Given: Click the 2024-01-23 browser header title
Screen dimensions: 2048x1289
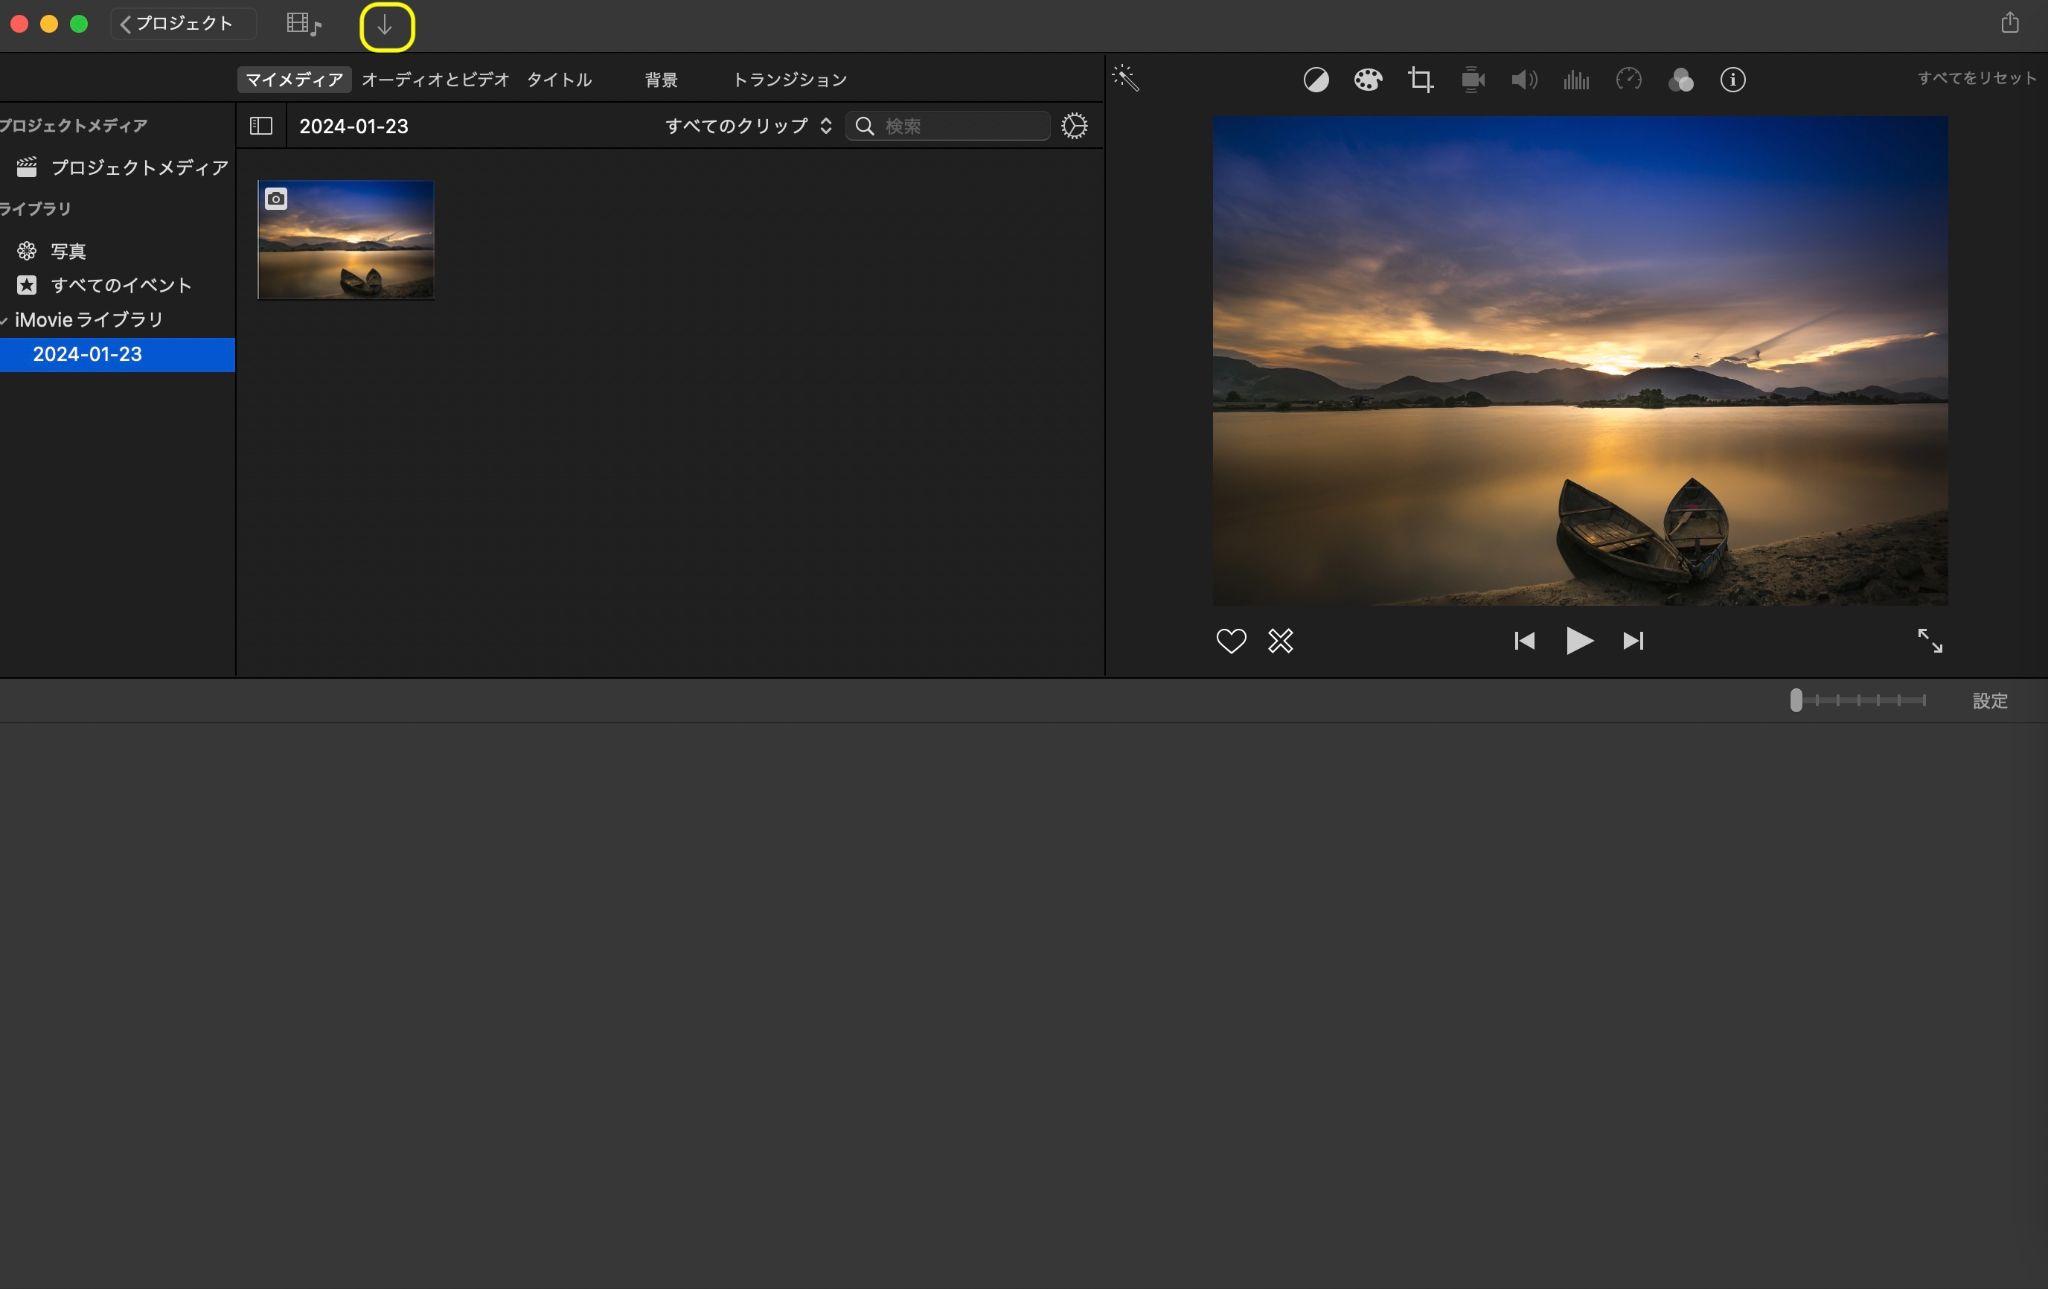Looking at the screenshot, I should (x=354, y=126).
